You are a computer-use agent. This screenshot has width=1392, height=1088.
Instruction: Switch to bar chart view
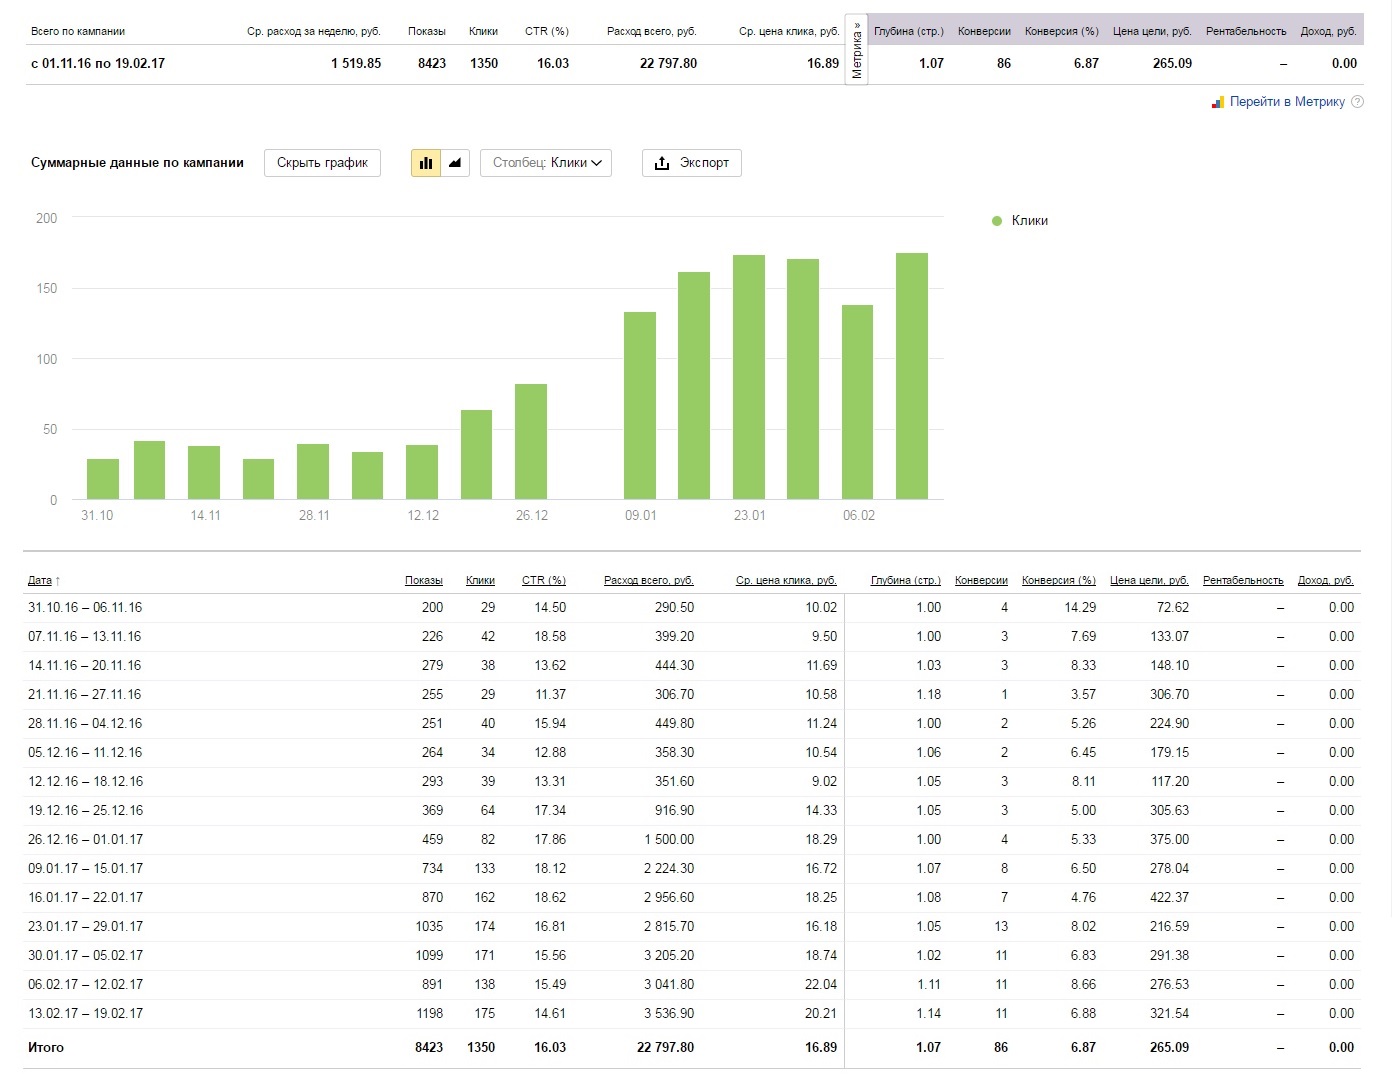point(426,163)
